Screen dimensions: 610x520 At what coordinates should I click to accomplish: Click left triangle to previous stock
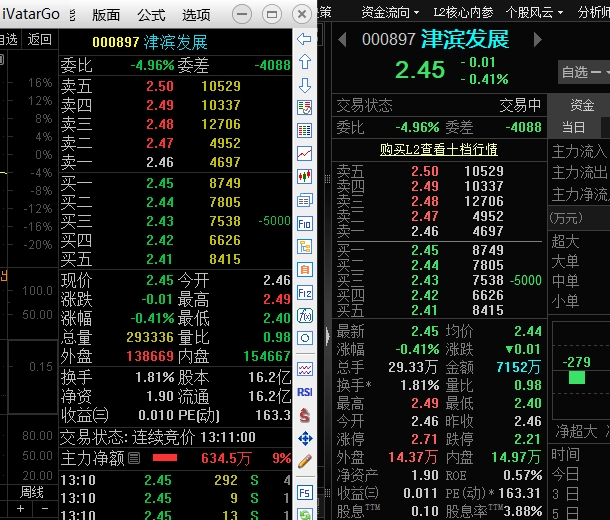click(342, 40)
